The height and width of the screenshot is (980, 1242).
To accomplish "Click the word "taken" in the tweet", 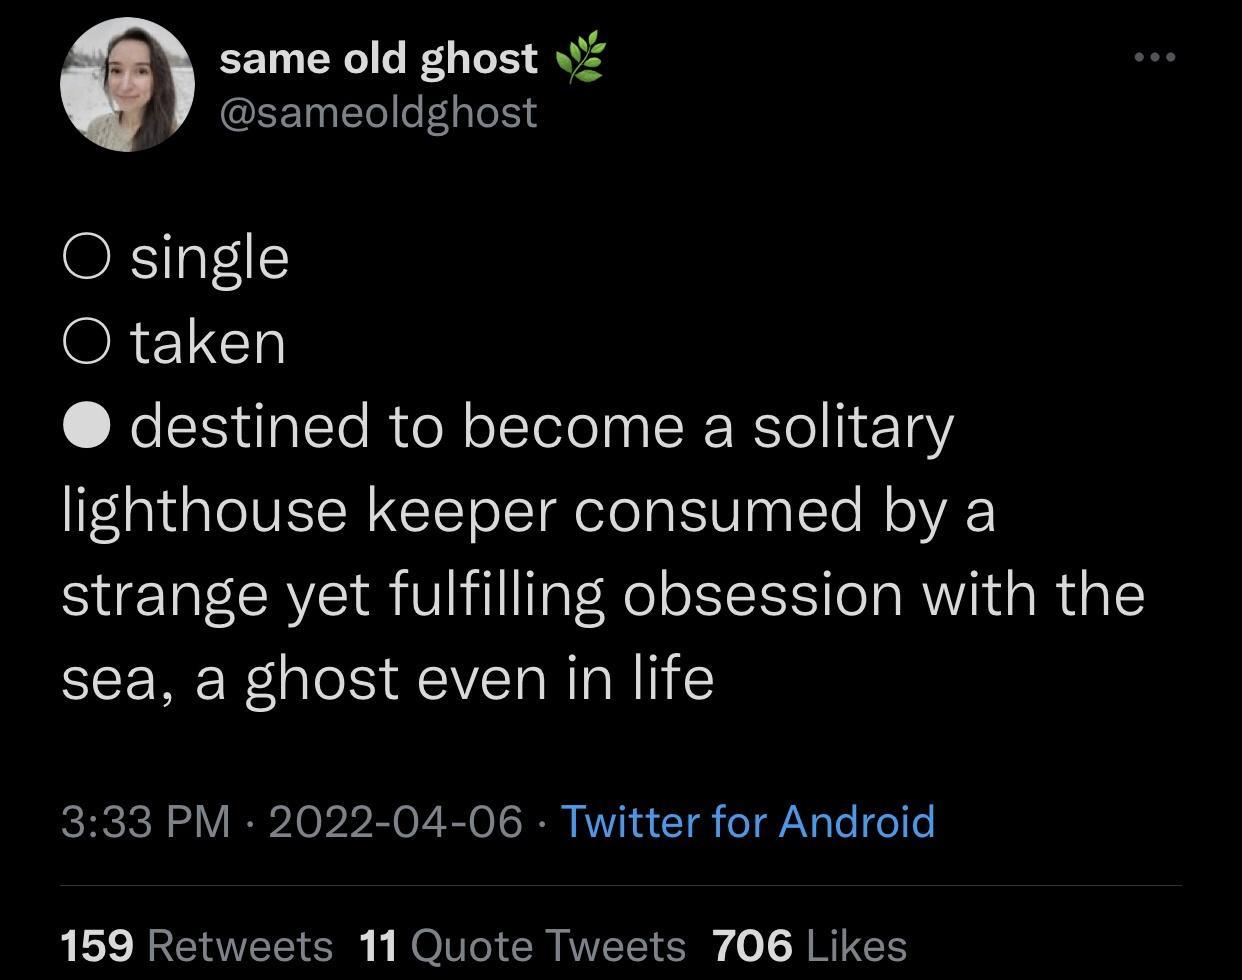I will (x=208, y=342).
